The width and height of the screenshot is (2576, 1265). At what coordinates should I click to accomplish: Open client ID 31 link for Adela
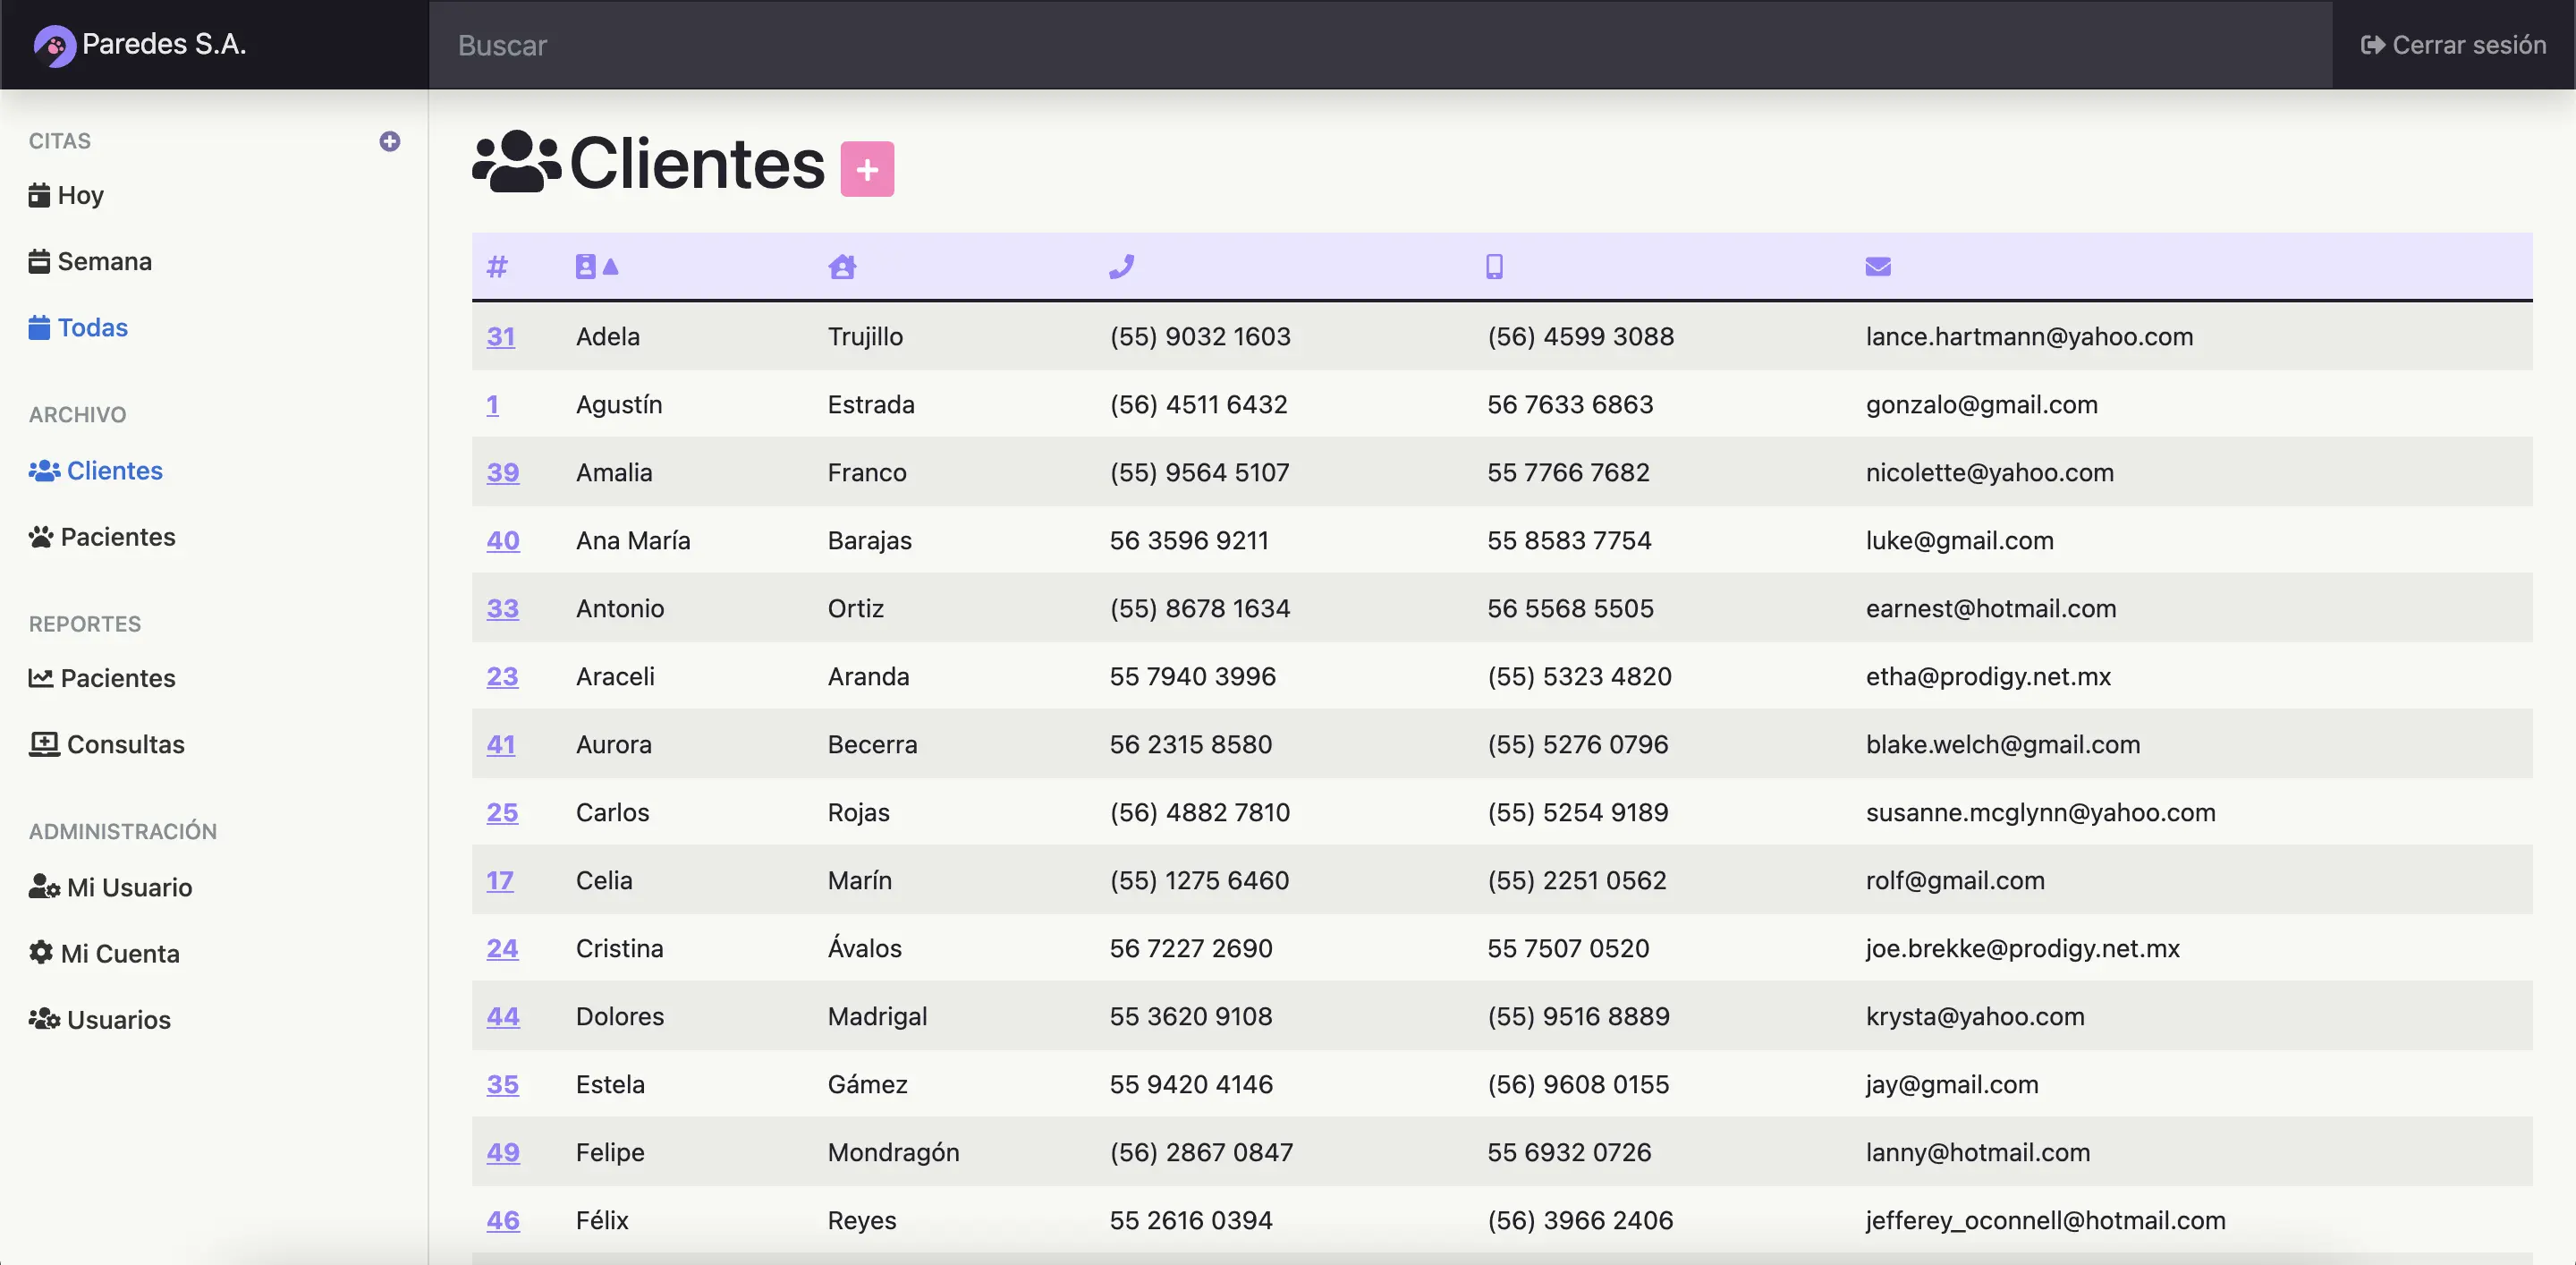(500, 336)
